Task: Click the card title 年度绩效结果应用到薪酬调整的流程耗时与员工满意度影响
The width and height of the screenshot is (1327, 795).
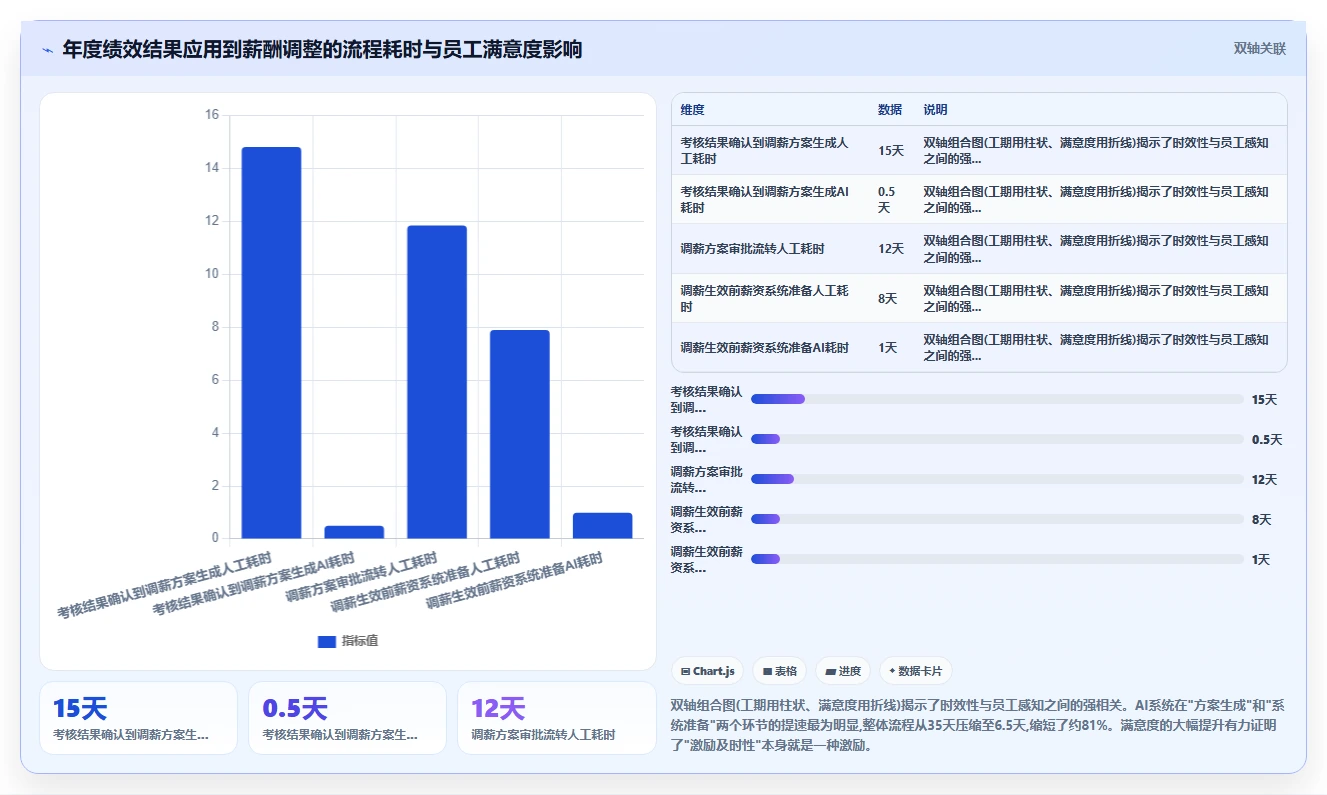Action: (322, 49)
